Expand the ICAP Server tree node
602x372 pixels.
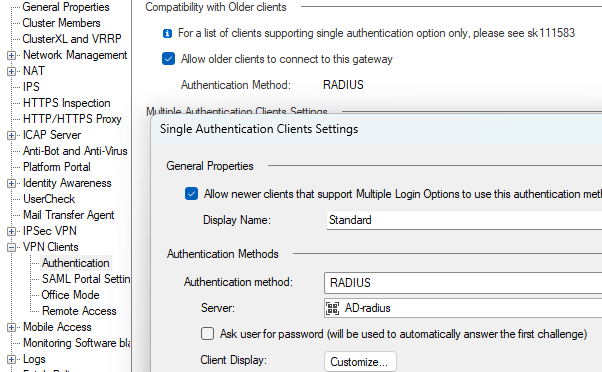12,136
